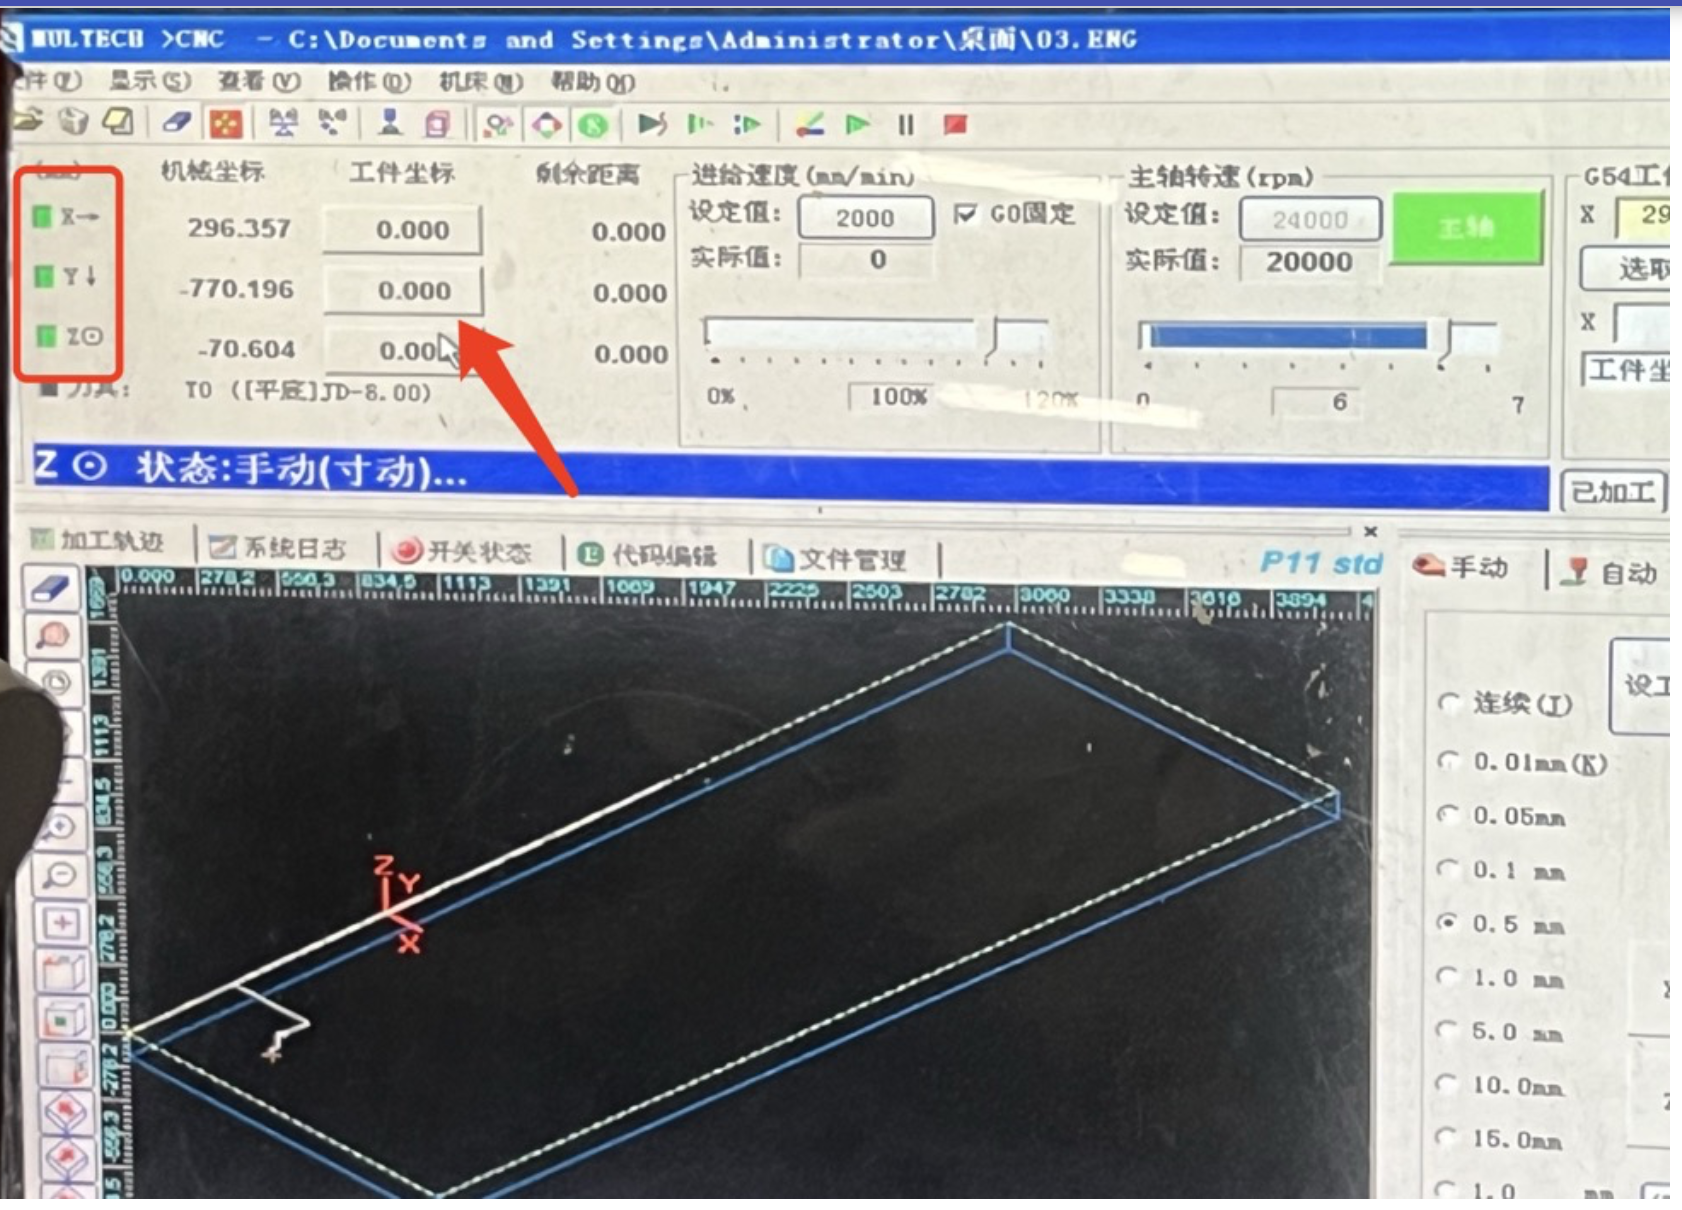Image resolution: width=1682 pixels, height=1210 pixels.
Task: Click the eraser icon in top toolbar
Action: point(176,123)
